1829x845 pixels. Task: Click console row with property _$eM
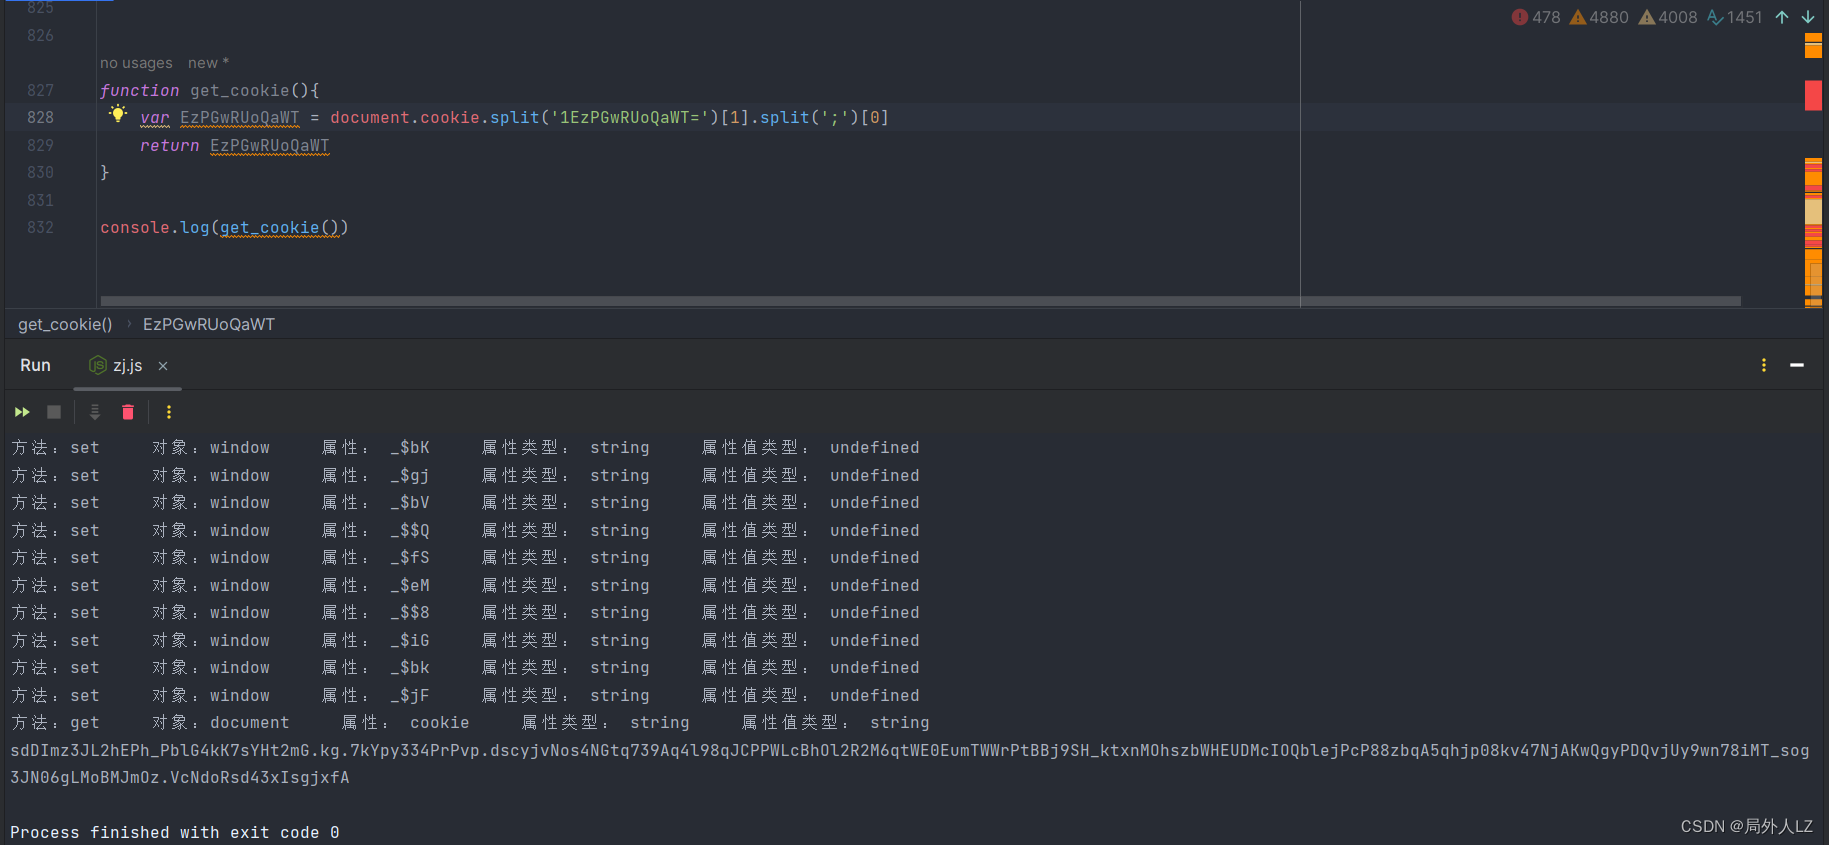pyautogui.click(x=465, y=586)
